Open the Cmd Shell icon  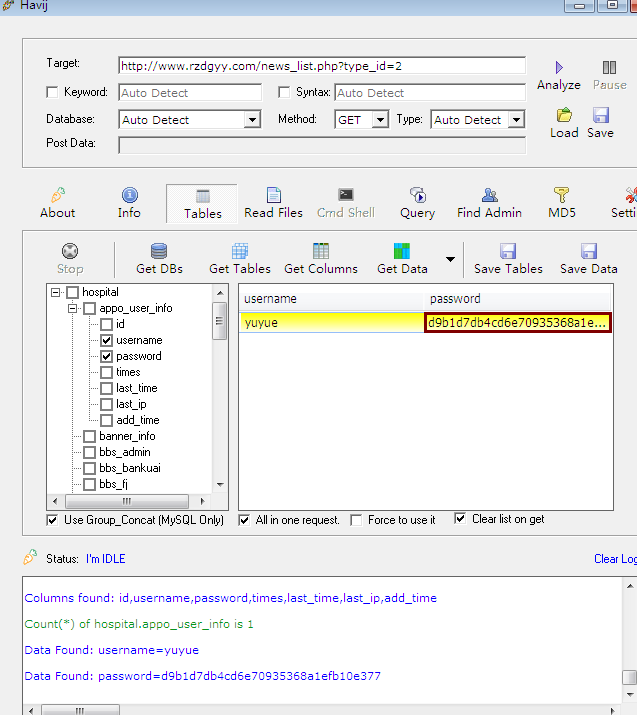(346, 195)
